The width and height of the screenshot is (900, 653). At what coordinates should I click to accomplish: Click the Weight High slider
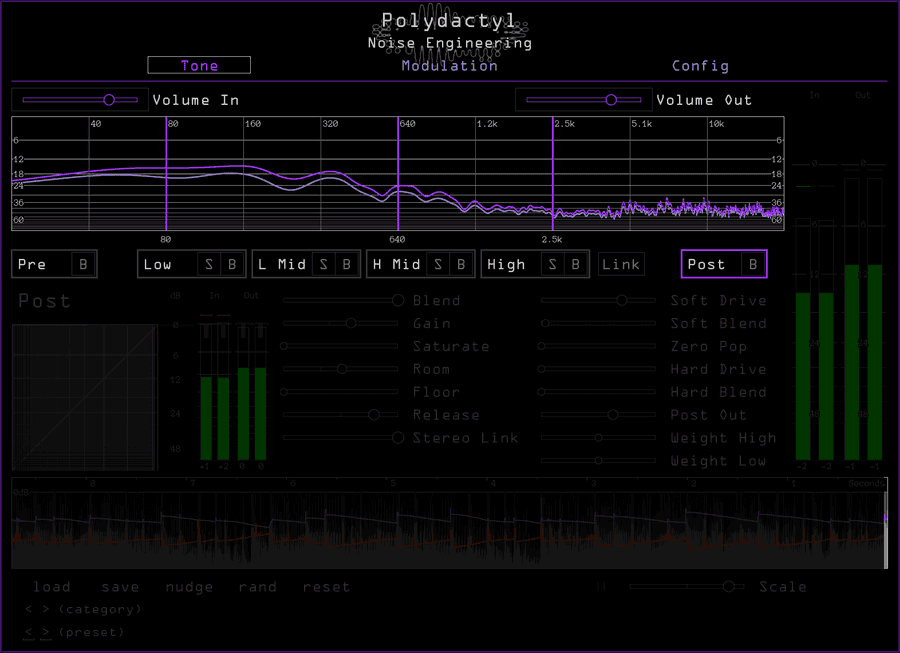tap(598, 438)
